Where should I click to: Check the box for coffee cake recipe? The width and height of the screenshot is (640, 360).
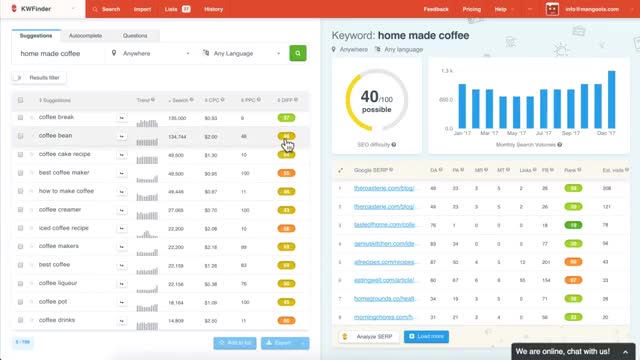20,154
